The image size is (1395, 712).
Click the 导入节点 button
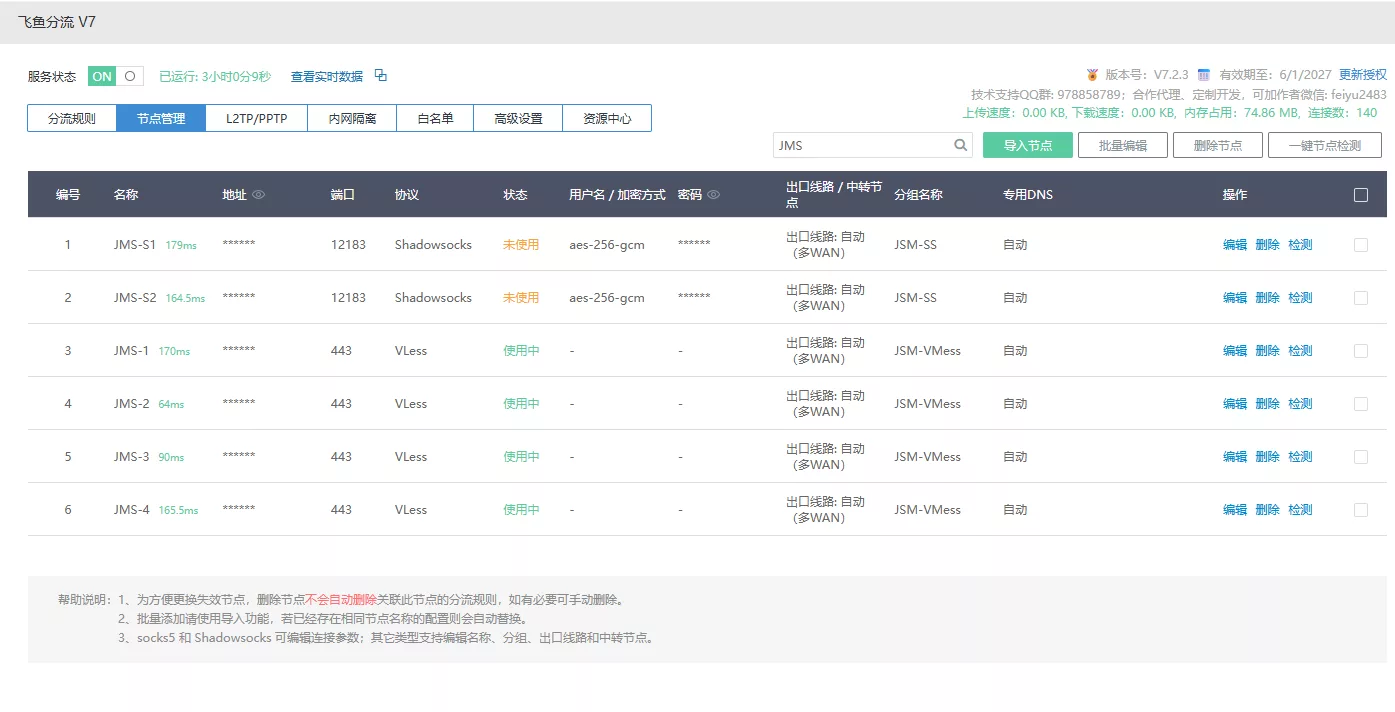[x=1028, y=145]
